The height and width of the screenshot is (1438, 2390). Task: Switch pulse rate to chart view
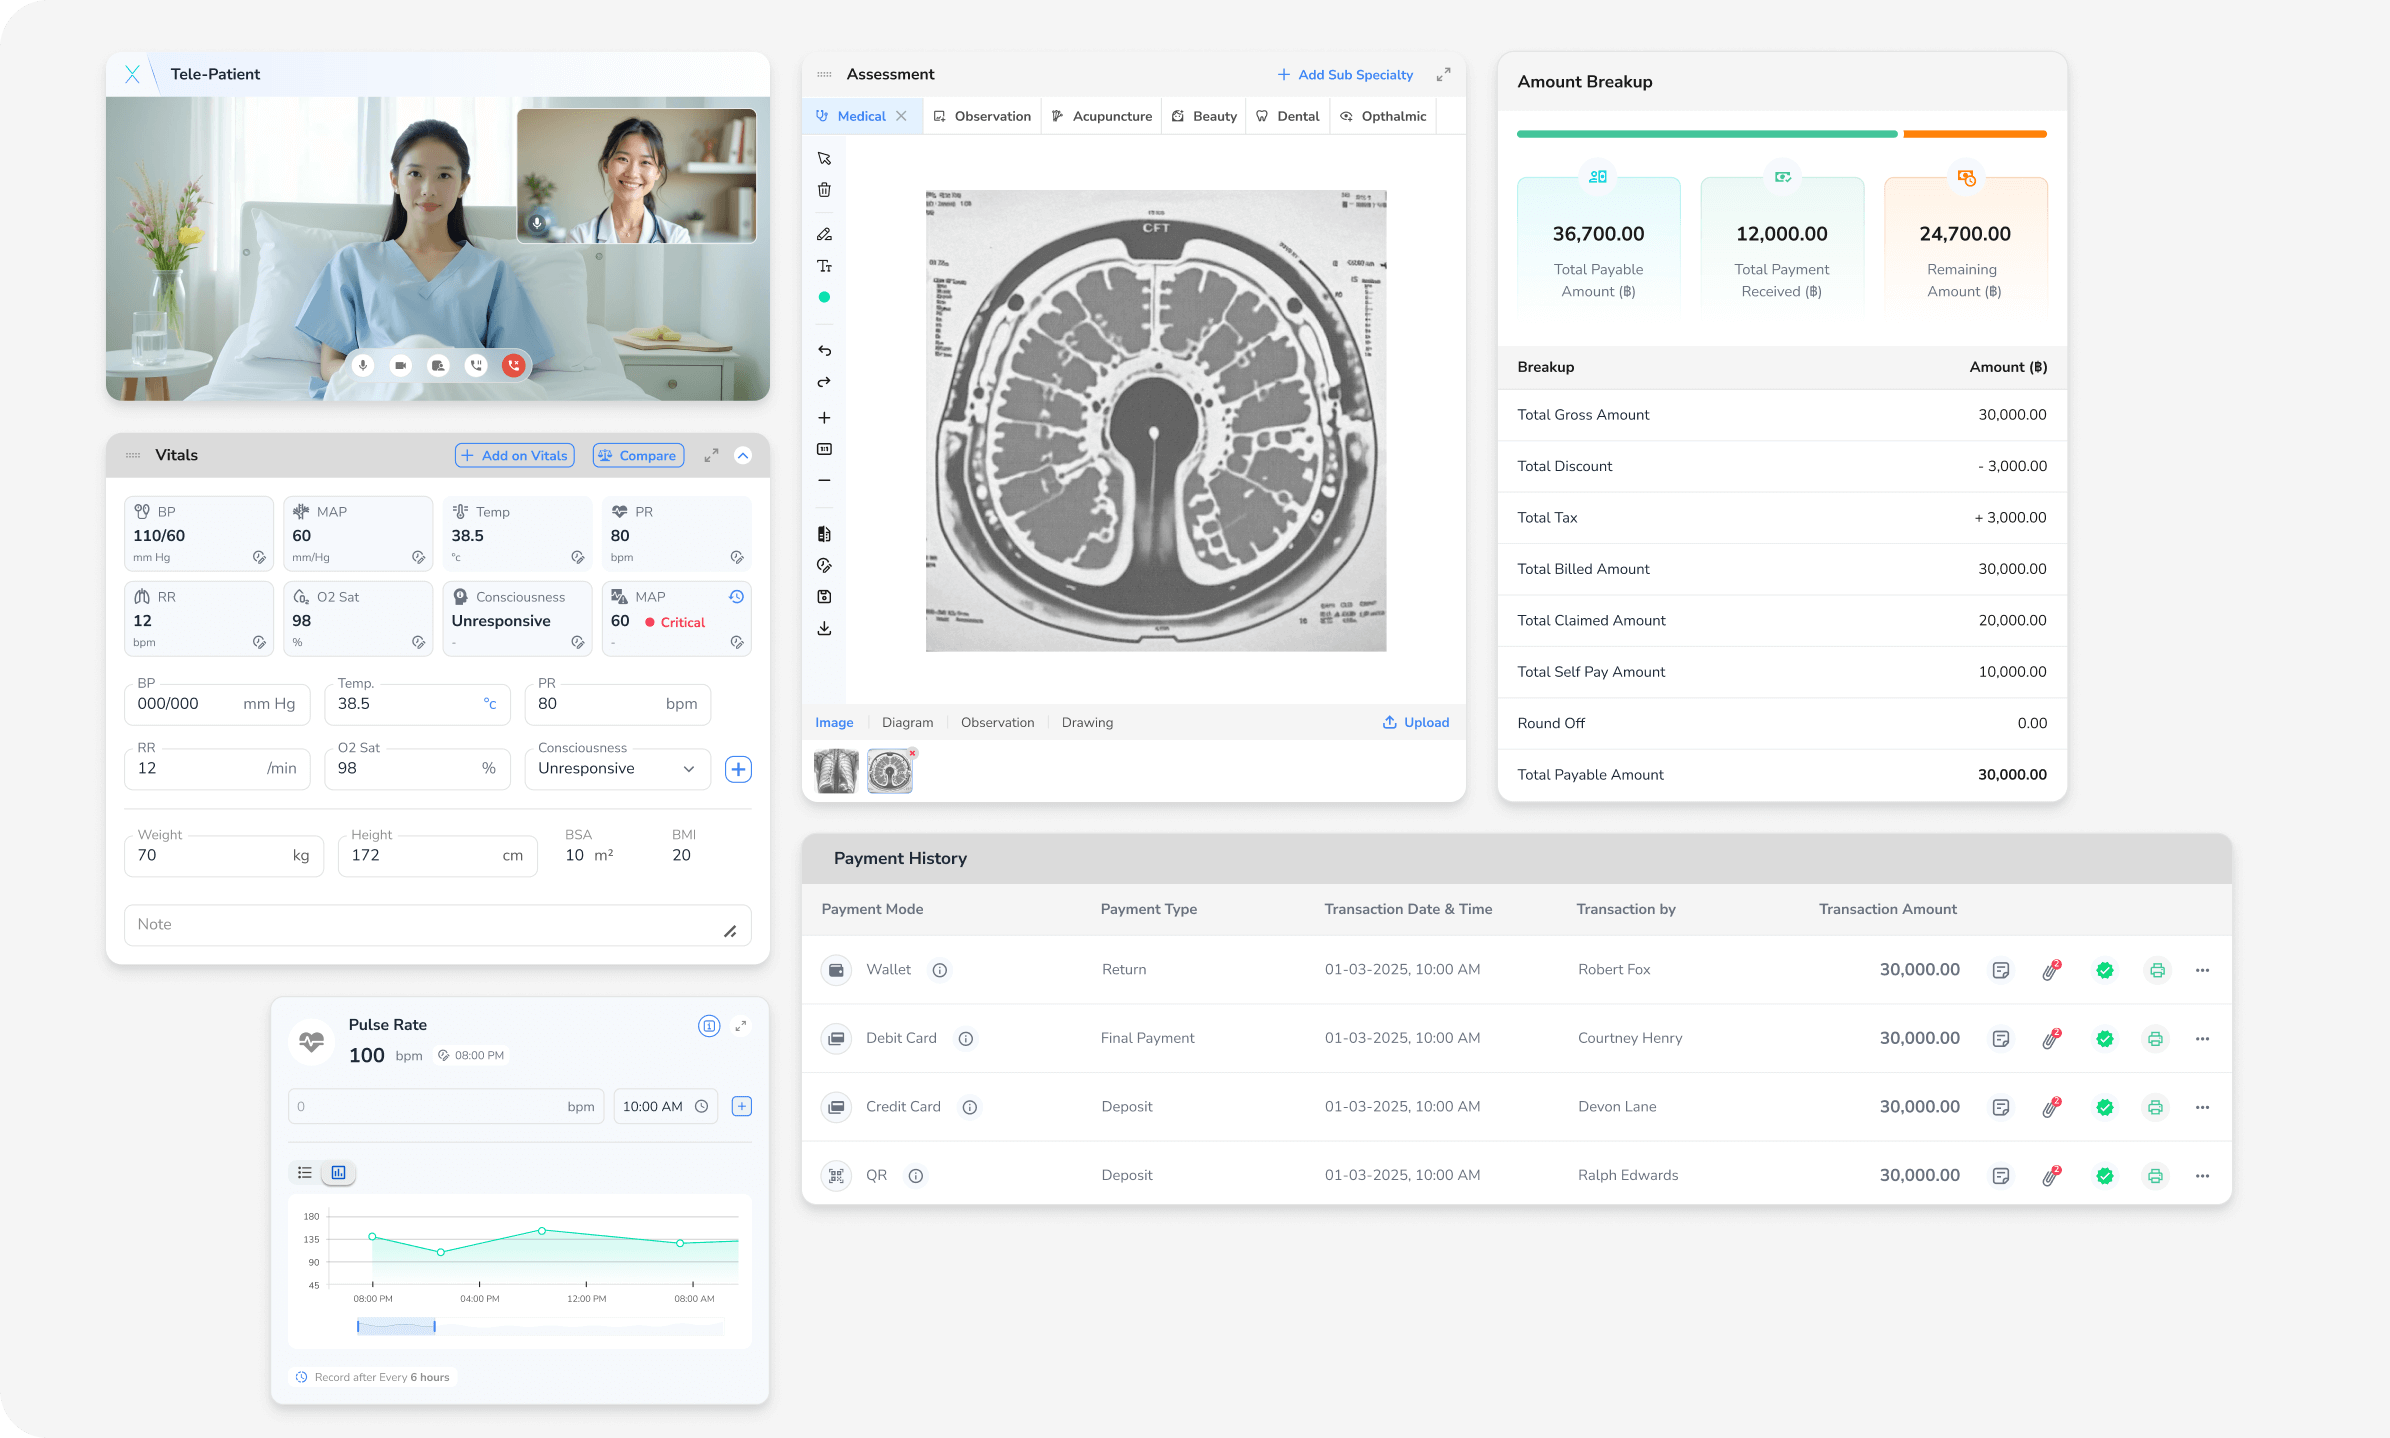(339, 1172)
